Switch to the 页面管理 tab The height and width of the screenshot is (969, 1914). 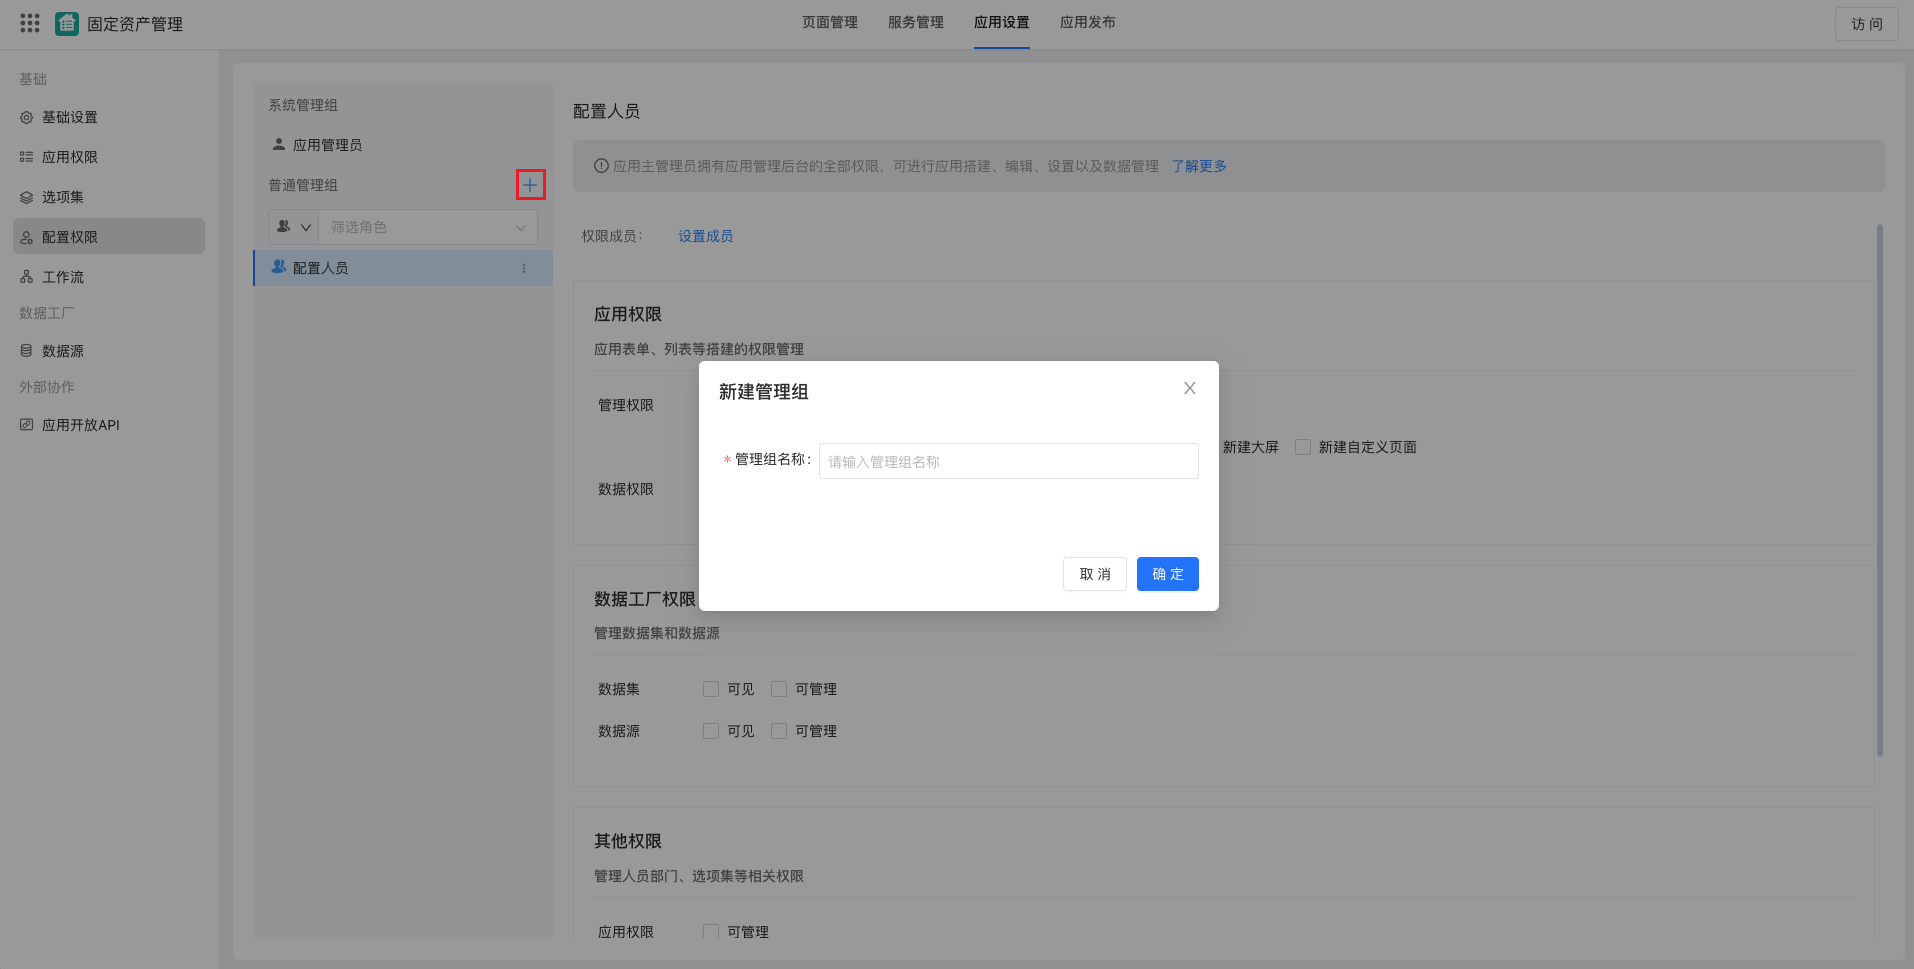830,22
